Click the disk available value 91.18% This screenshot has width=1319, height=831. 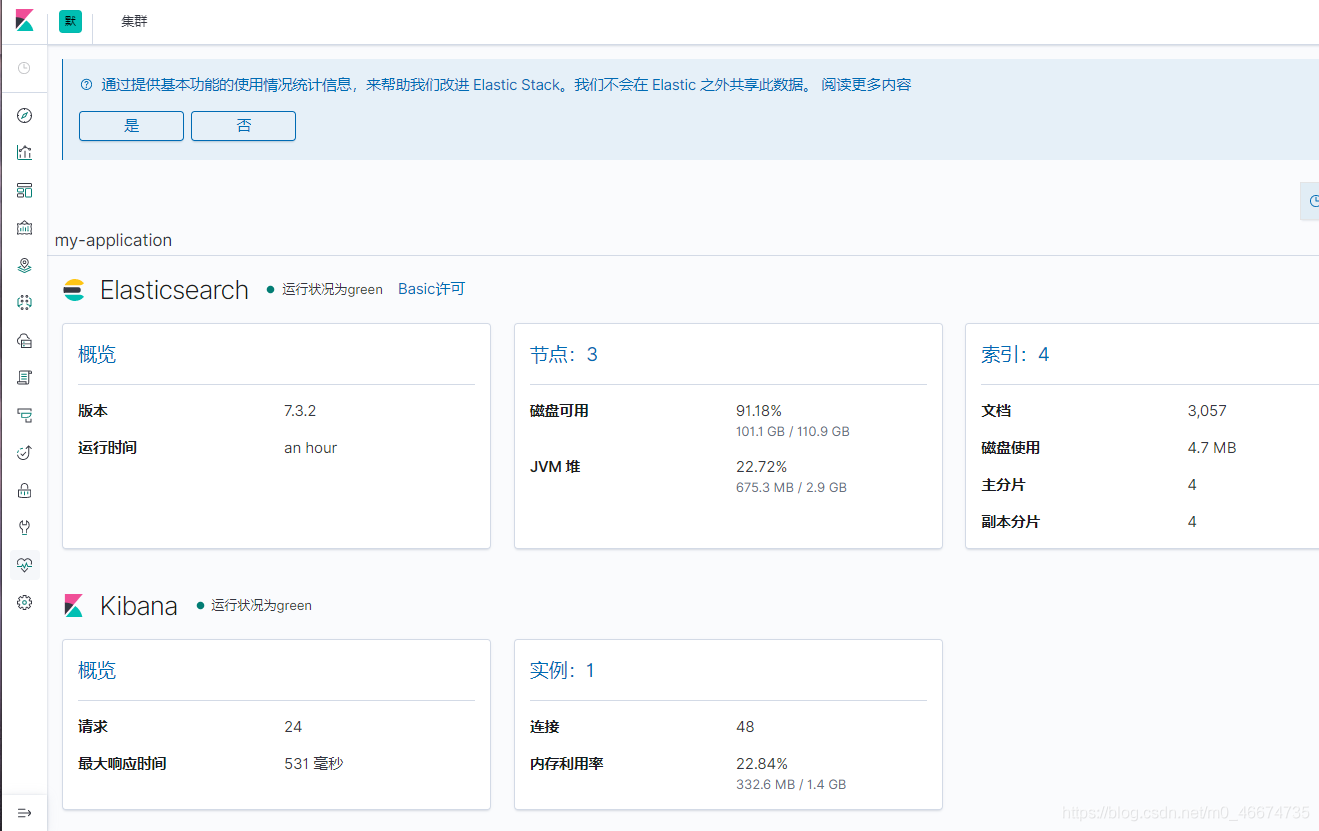(759, 411)
